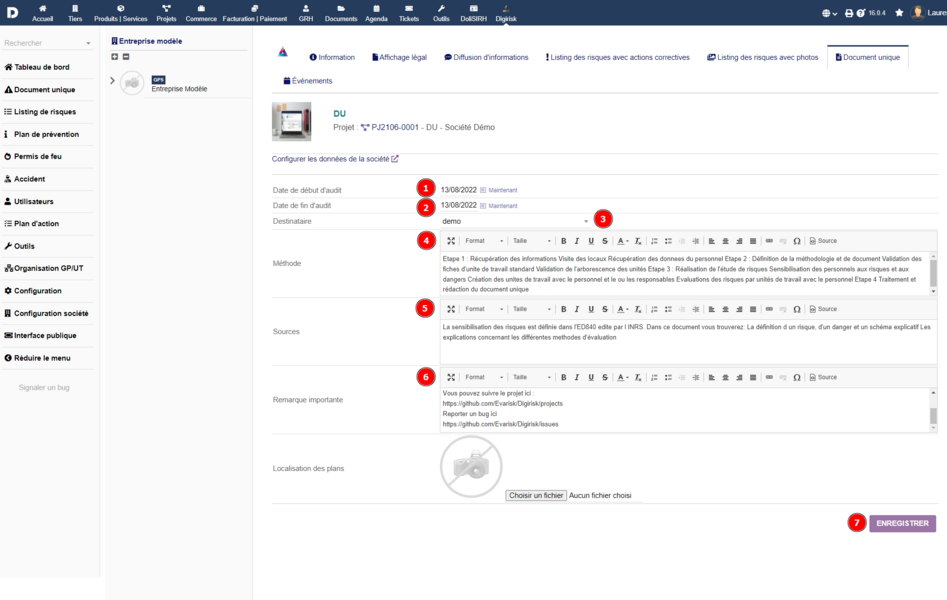Click the Rechercher search field
Screen dimensions: 947x600
point(47,43)
